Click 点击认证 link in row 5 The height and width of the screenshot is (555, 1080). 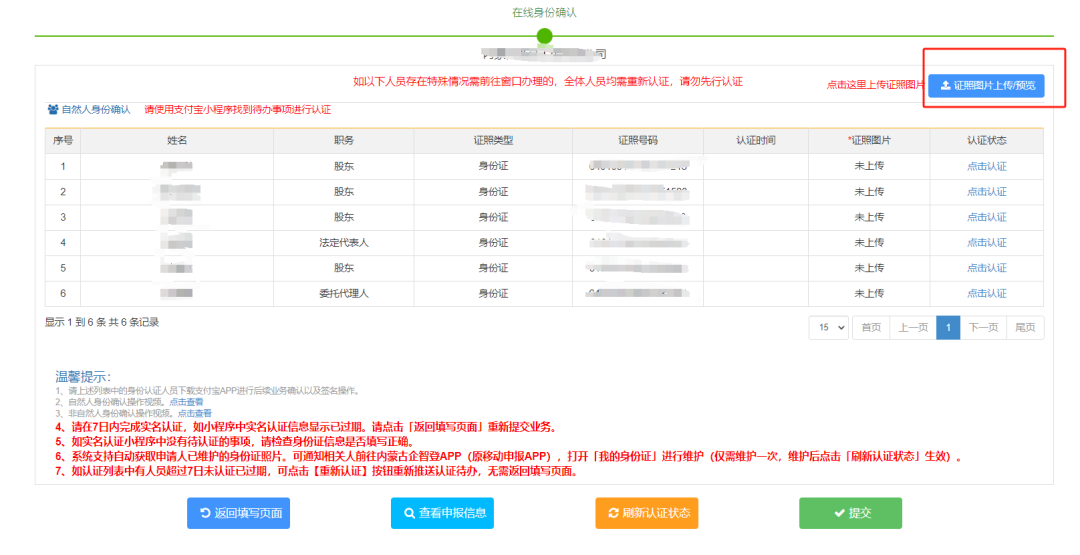[986, 268]
